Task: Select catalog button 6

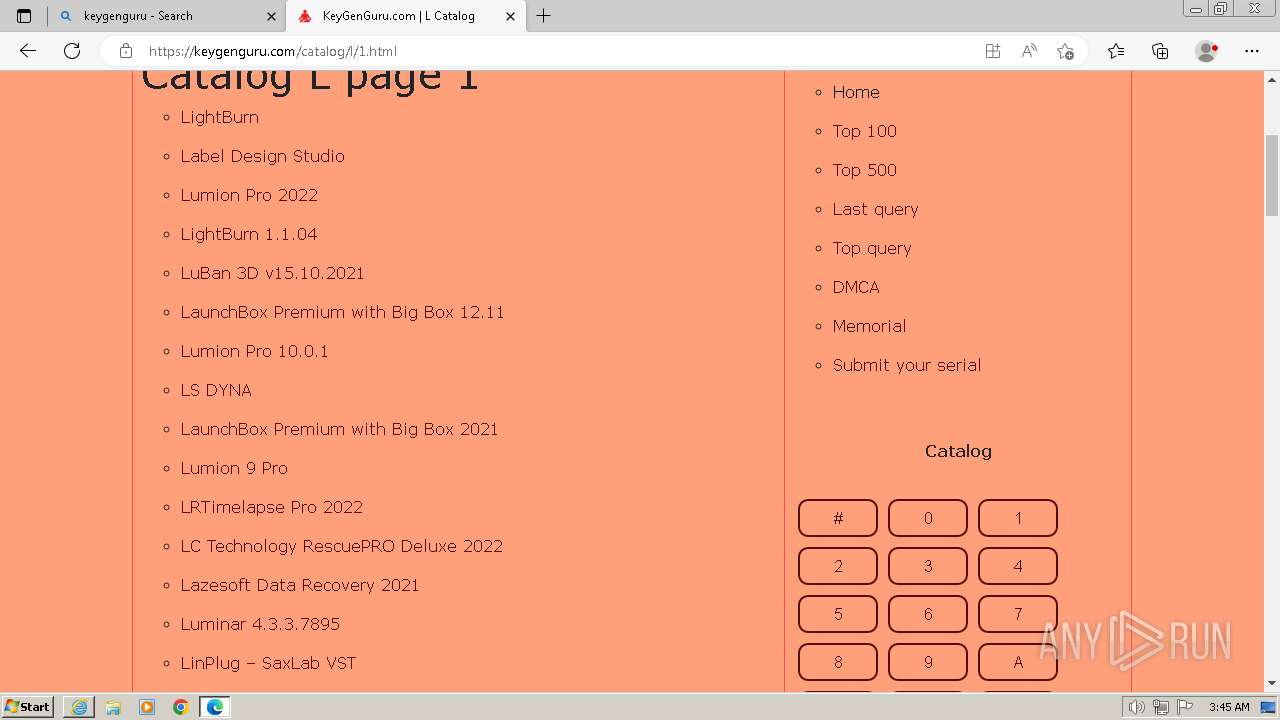Action: point(928,614)
